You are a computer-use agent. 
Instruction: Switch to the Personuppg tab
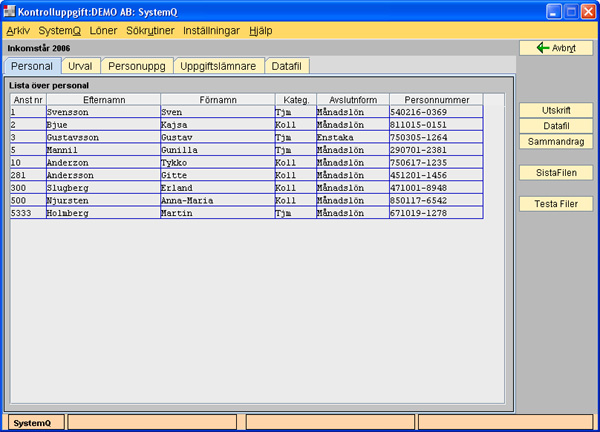click(136, 66)
